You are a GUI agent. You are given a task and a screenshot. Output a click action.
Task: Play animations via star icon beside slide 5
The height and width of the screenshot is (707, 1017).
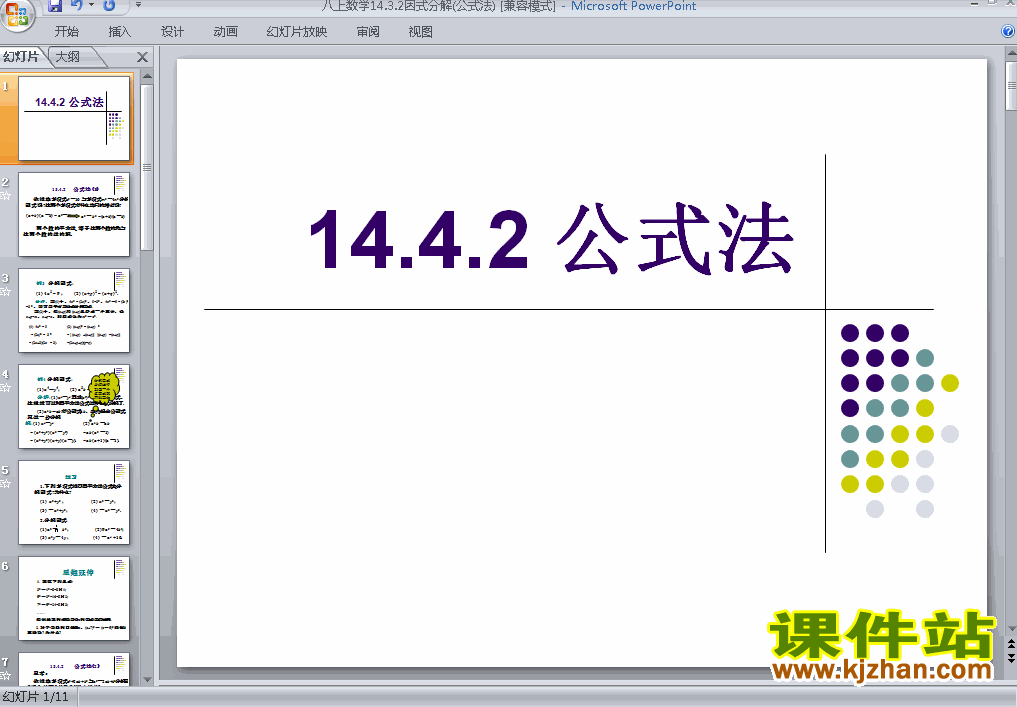pyautogui.click(x=6, y=484)
